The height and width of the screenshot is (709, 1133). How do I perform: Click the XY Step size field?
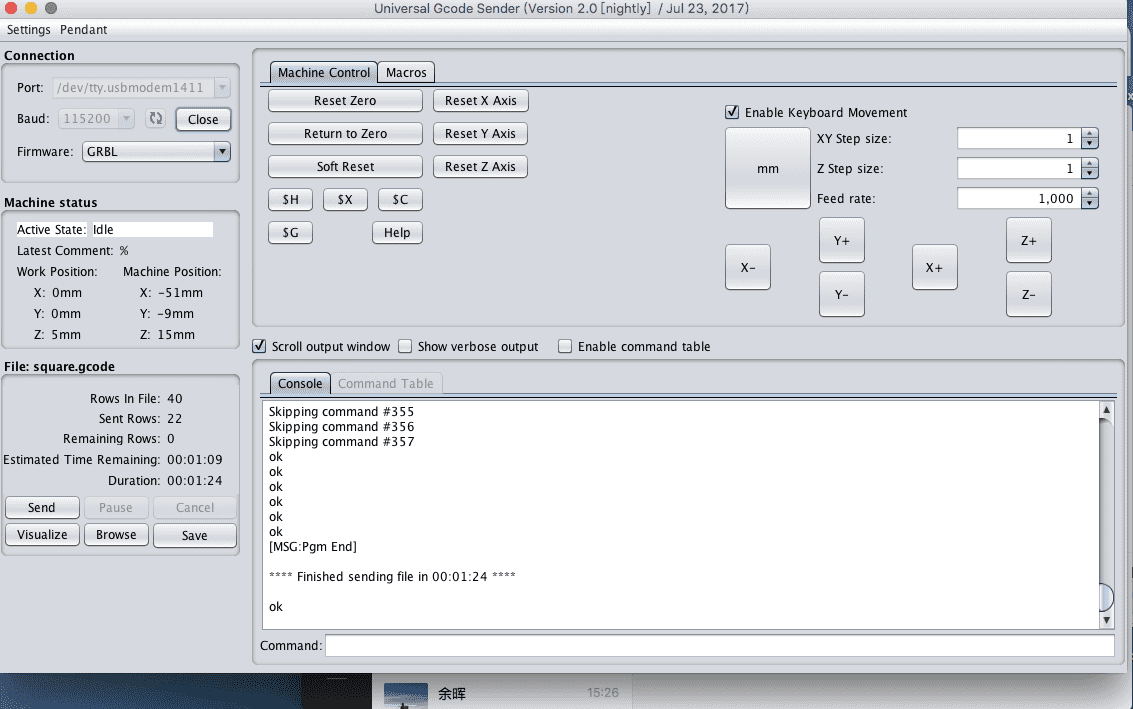[1019, 138]
